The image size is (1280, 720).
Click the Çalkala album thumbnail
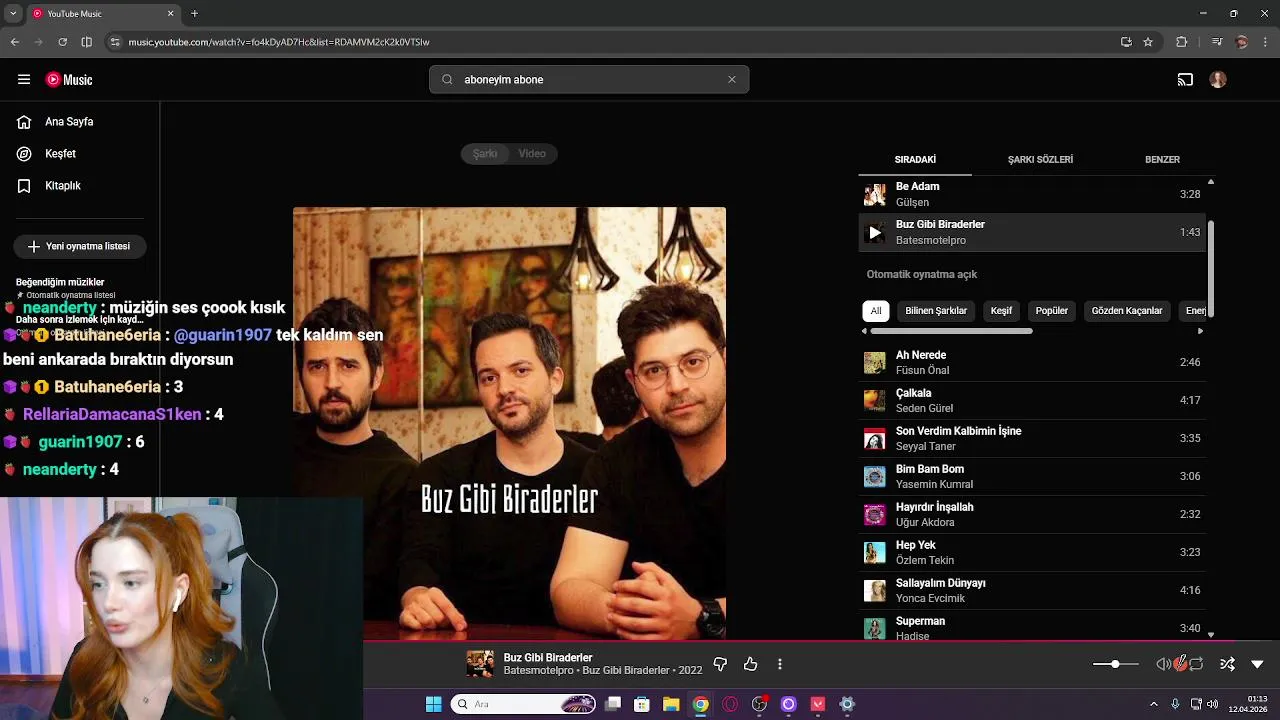click(875, 401)
